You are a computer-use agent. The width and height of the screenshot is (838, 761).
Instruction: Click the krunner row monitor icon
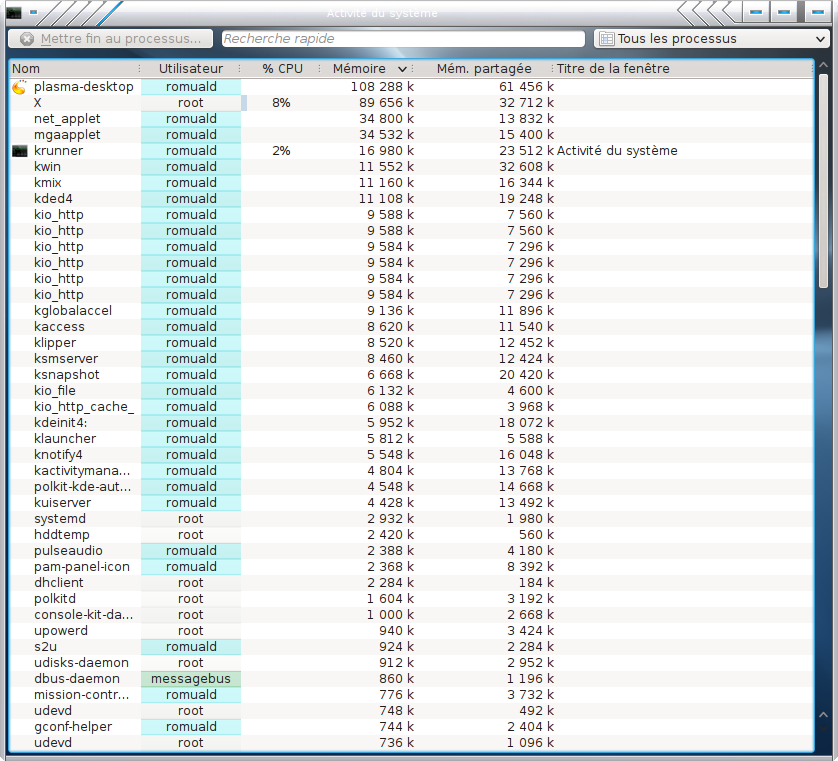click(20, 151)
